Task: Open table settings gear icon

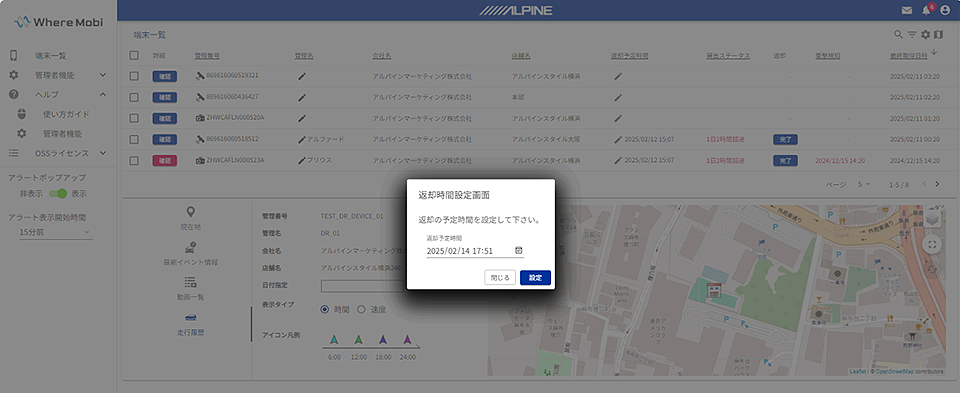Action: [926, 35]
